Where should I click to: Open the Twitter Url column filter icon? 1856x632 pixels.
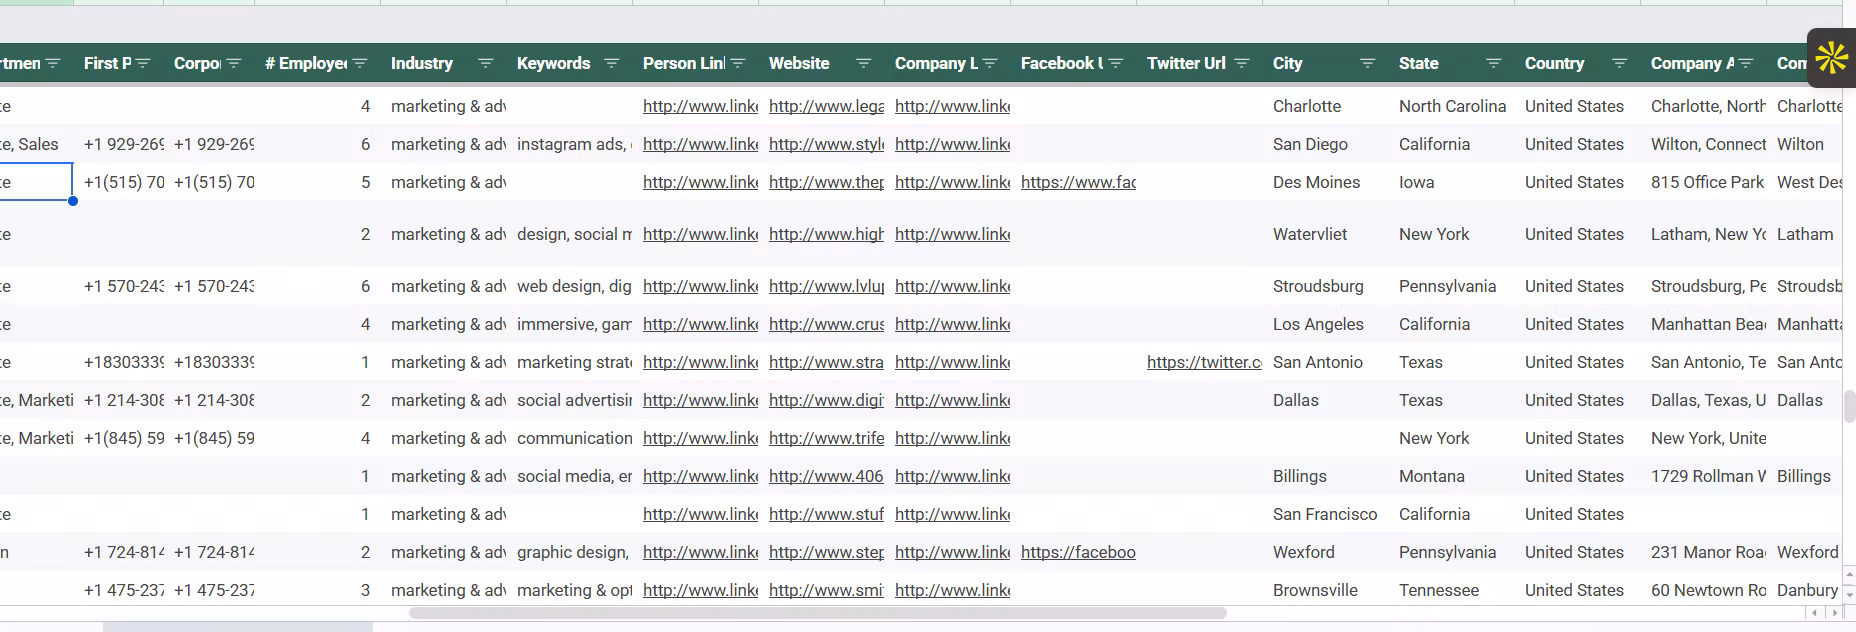tap(1241, 63)
